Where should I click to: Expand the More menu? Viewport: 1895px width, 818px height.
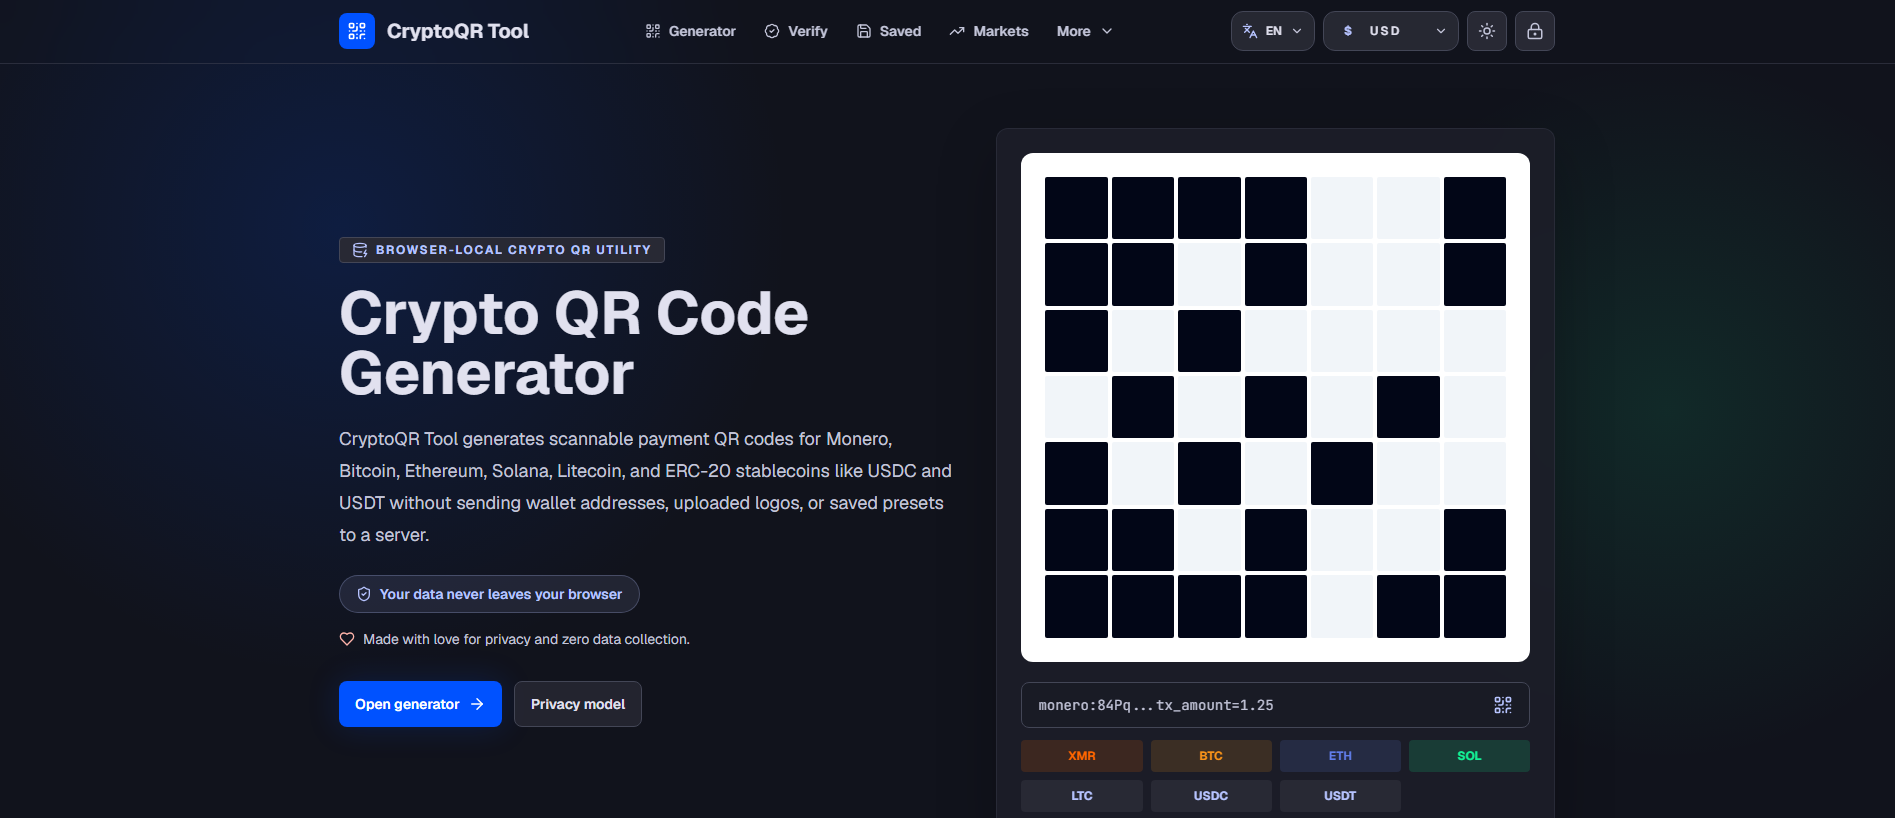(1084, 31)
